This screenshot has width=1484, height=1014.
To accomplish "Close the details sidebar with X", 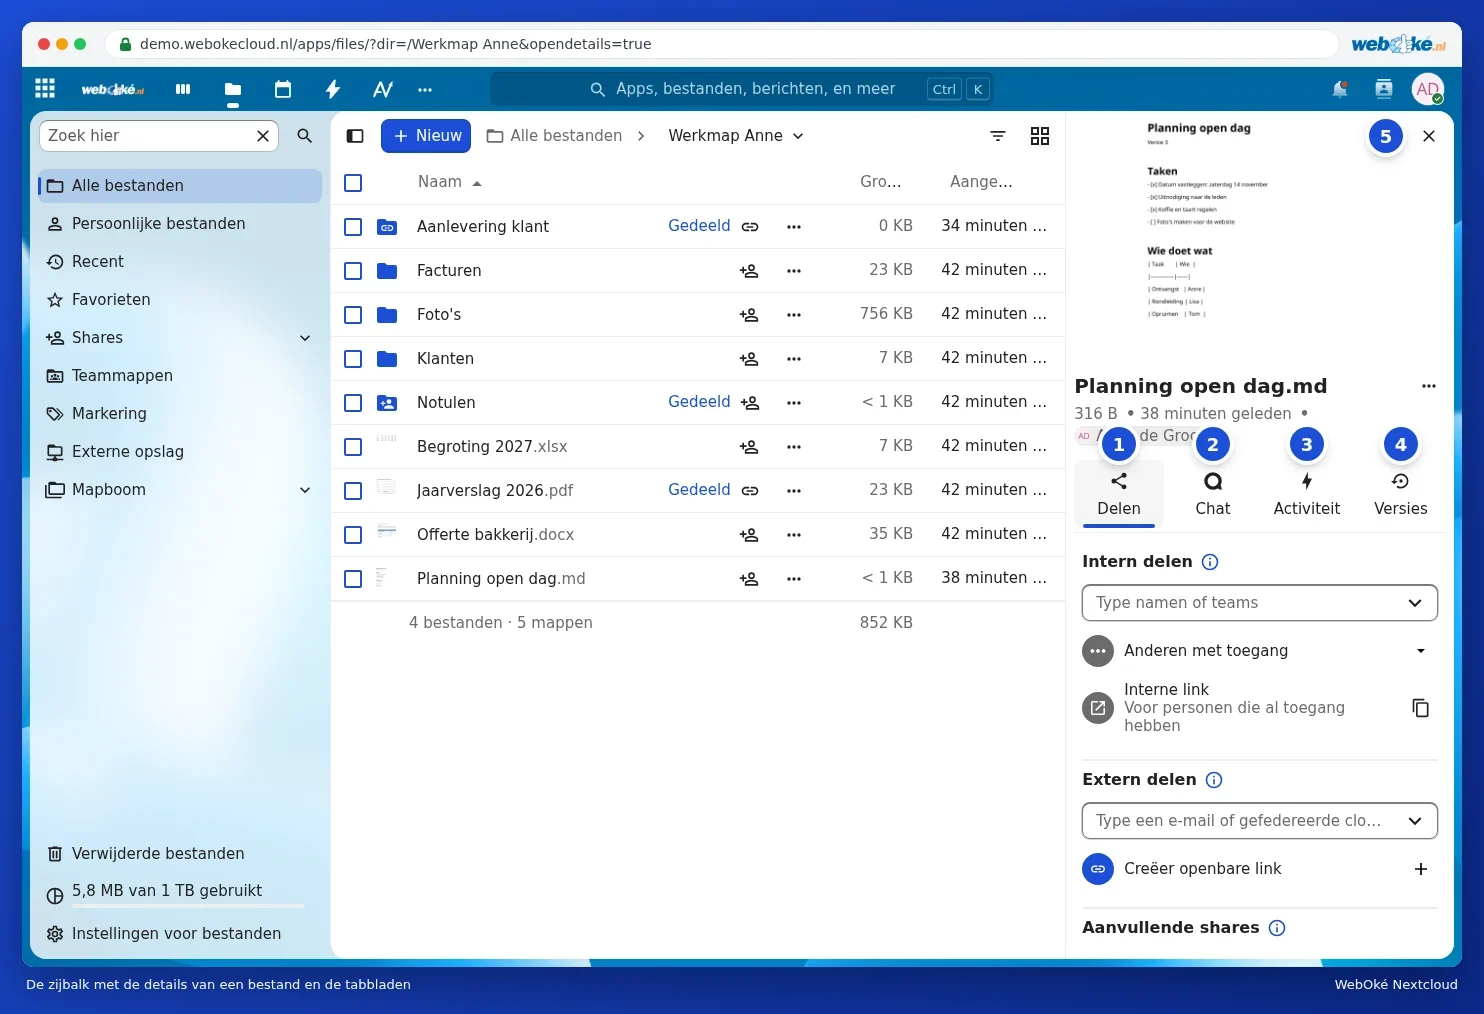I will (x=1429, y=136).
